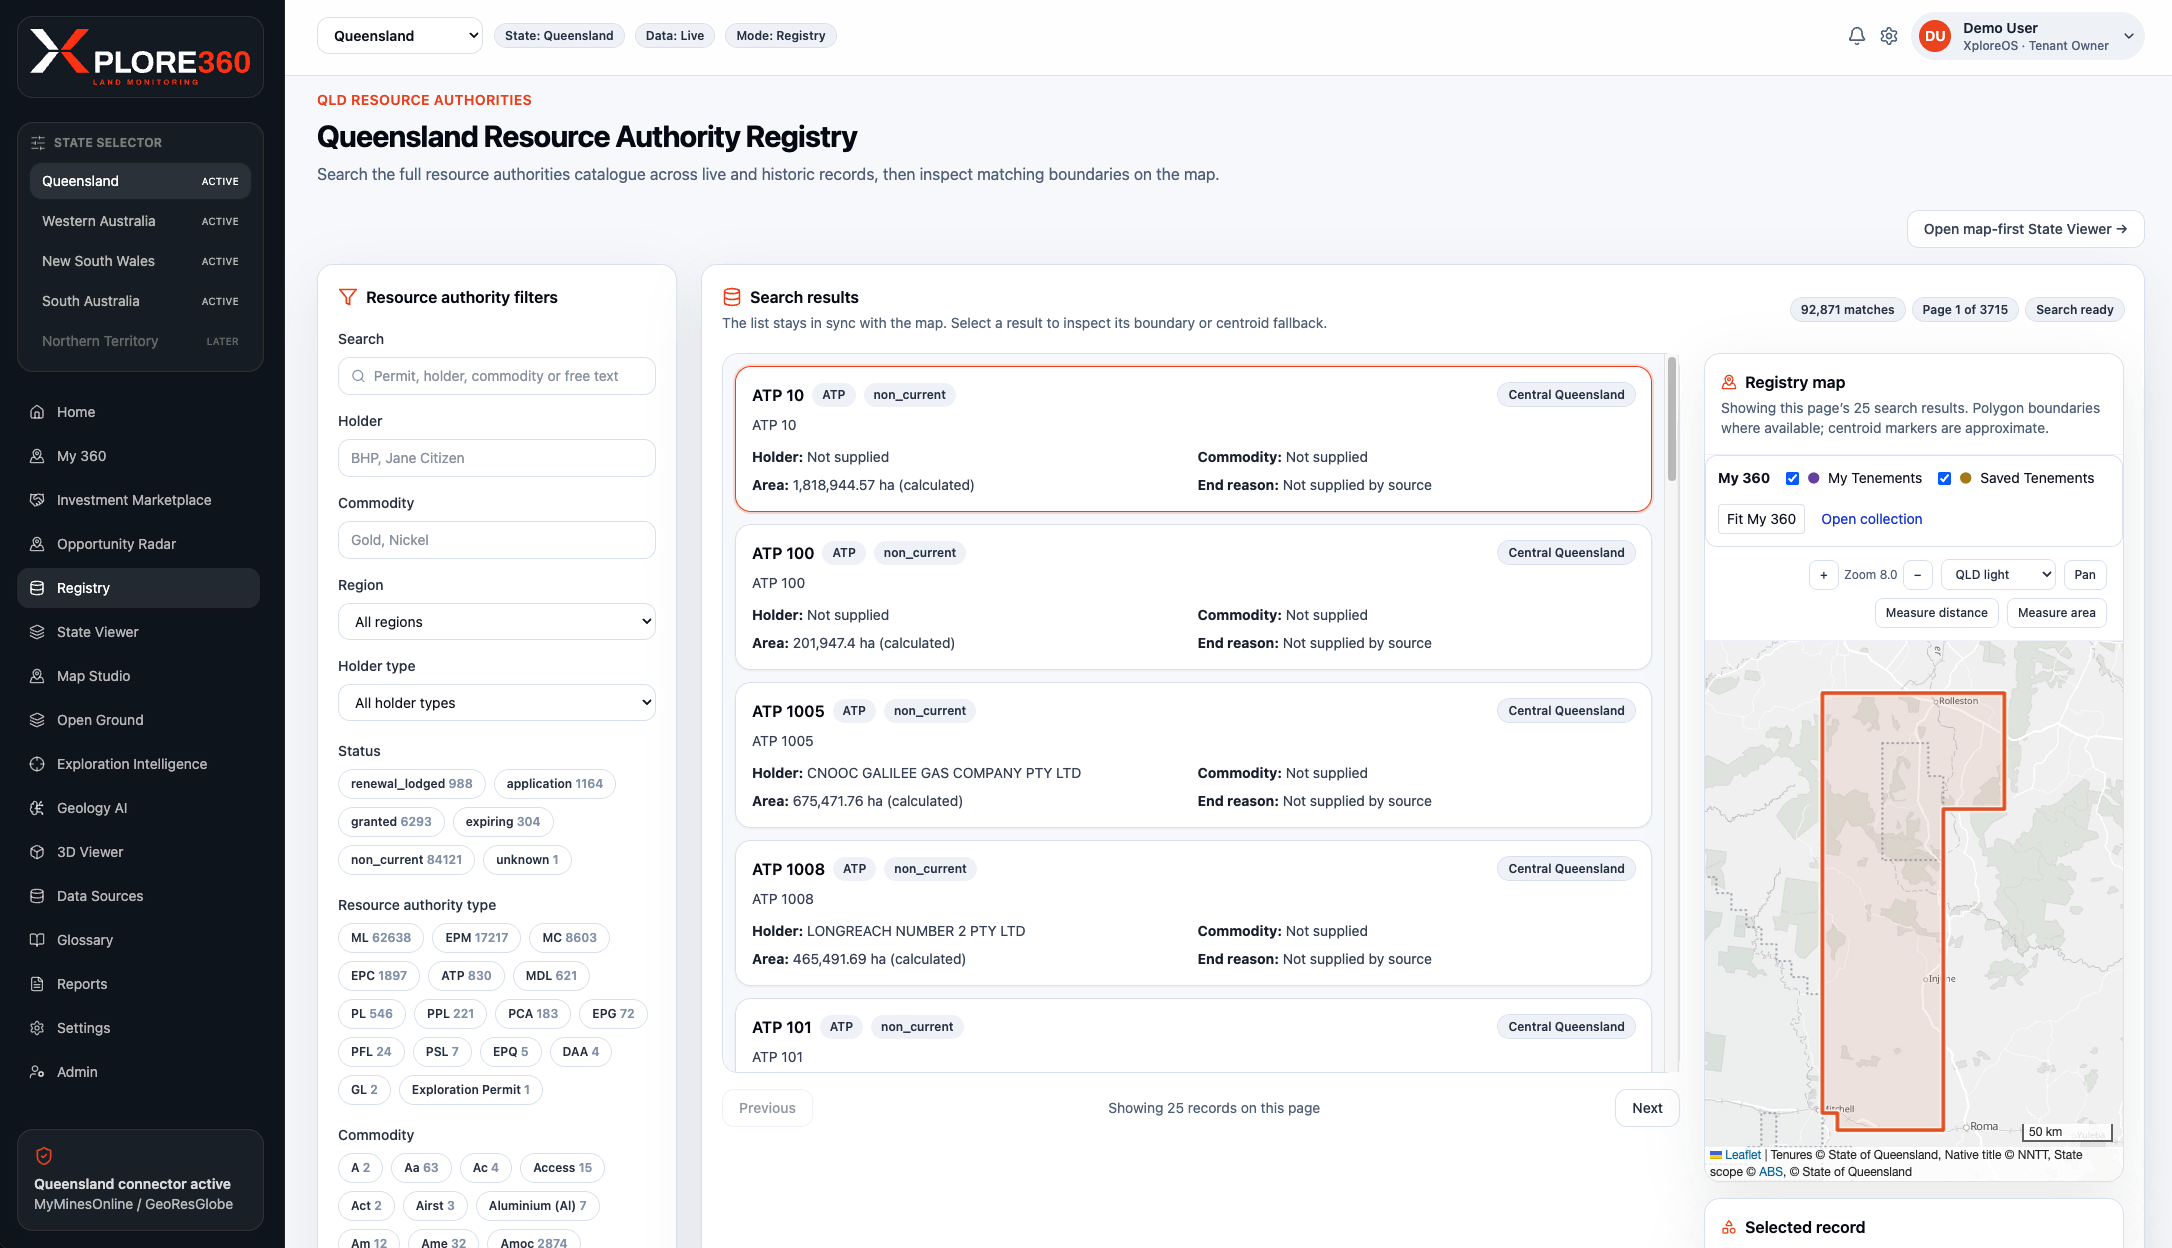
Task: Toggle the Saved Tenements checkbox
Action: [1944, 478]
